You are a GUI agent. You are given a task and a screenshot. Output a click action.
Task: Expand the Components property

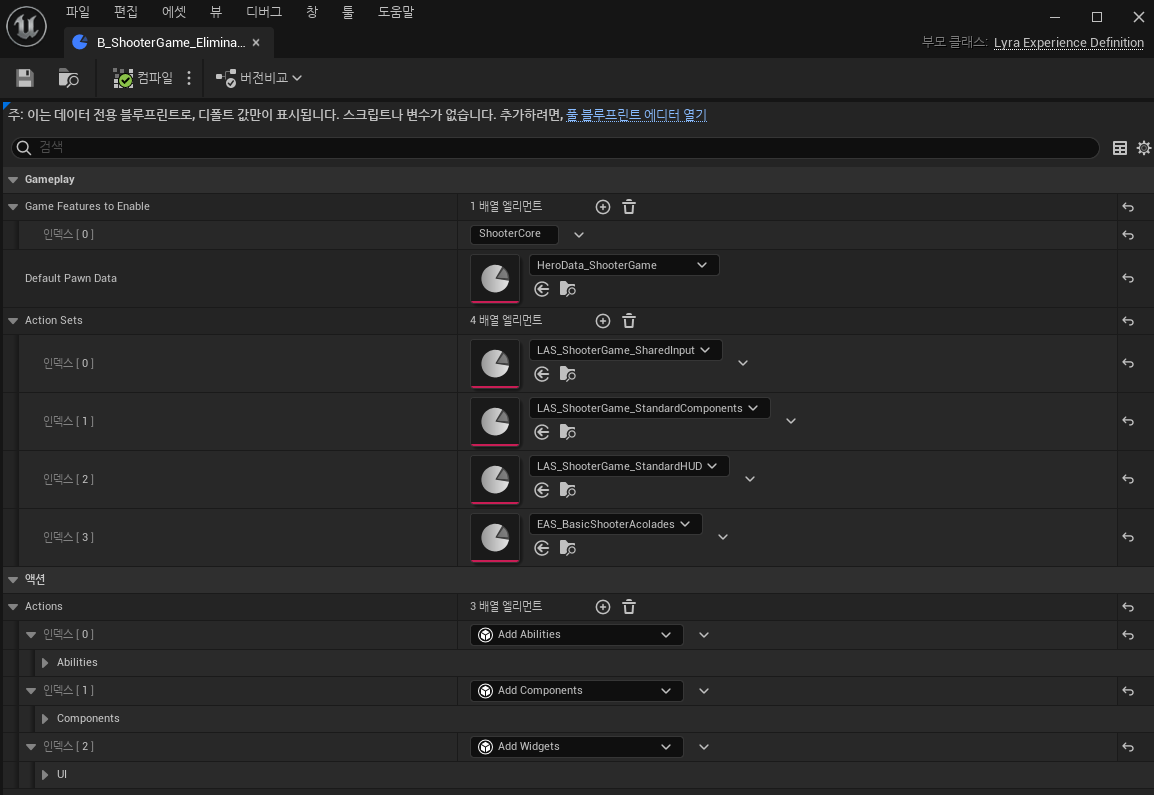coord(45,719)
